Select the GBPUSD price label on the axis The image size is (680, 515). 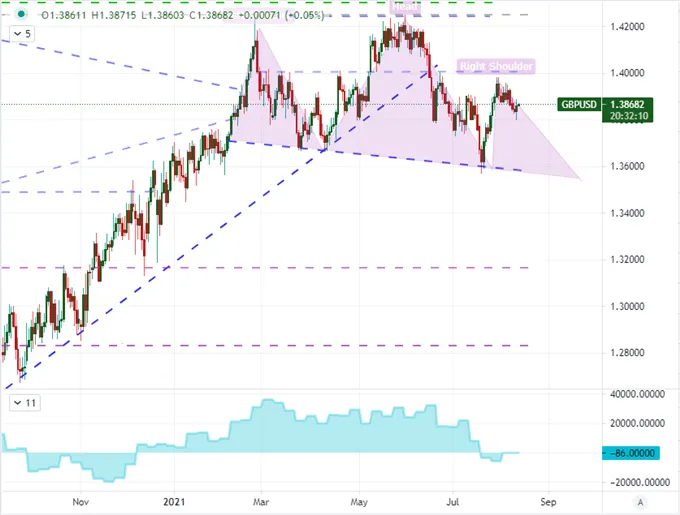[x=579, y=104]
